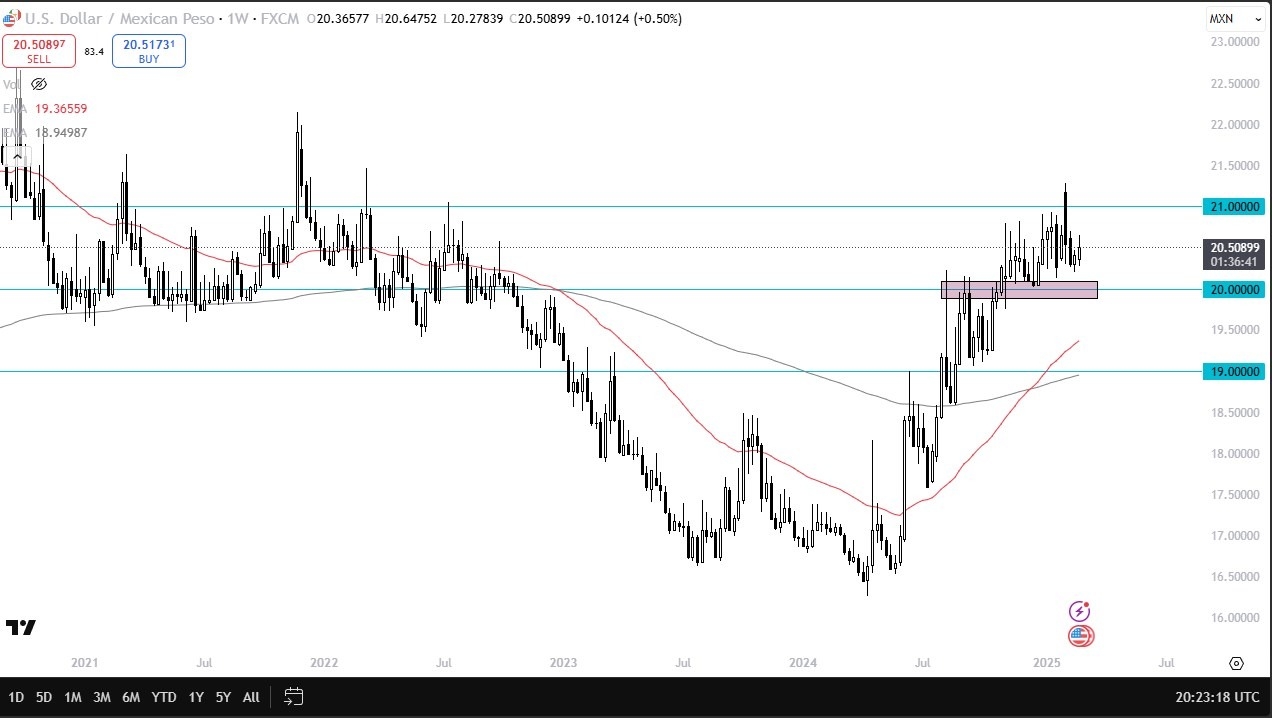Select the YTD range tab
This screenshot has width=1272, height=718.
pyautogui.click(x=163, y=697)
